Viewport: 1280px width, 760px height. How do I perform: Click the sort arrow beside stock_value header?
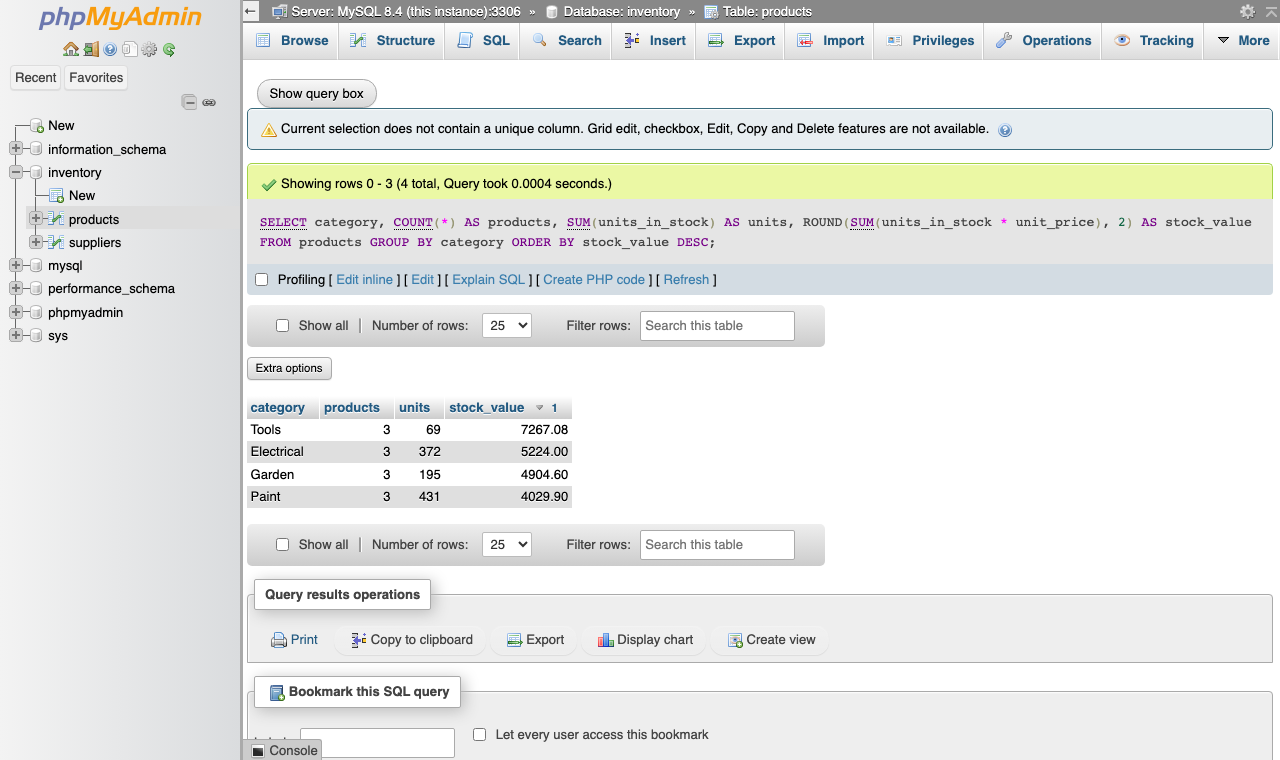pos(540,408)
